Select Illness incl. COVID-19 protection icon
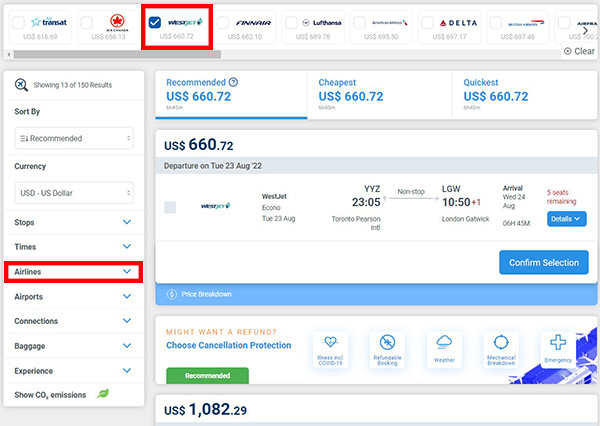Image resolution: width=600 pixels, height=426 pixels. (x=330, y=350)
